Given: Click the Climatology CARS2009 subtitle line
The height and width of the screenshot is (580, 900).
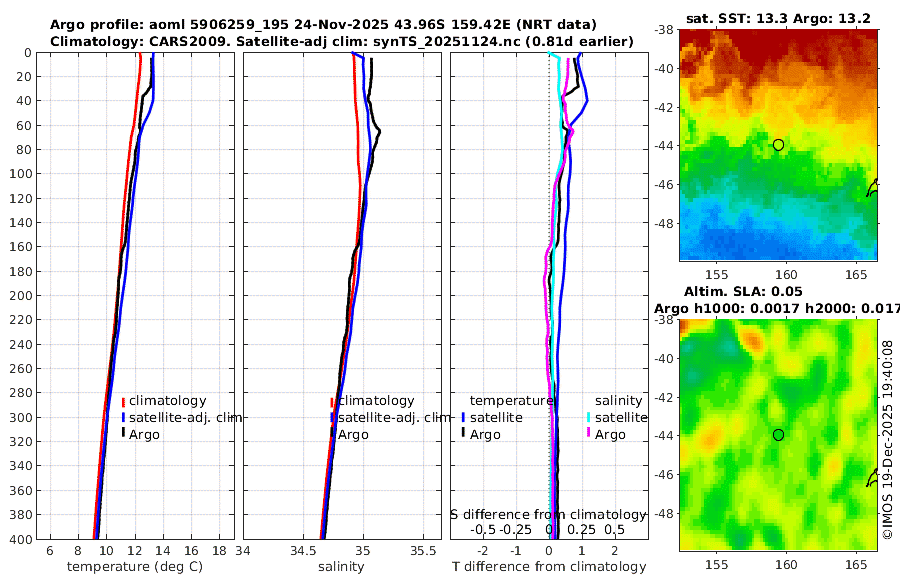Looking at the screenshot, I should (342, 41).
